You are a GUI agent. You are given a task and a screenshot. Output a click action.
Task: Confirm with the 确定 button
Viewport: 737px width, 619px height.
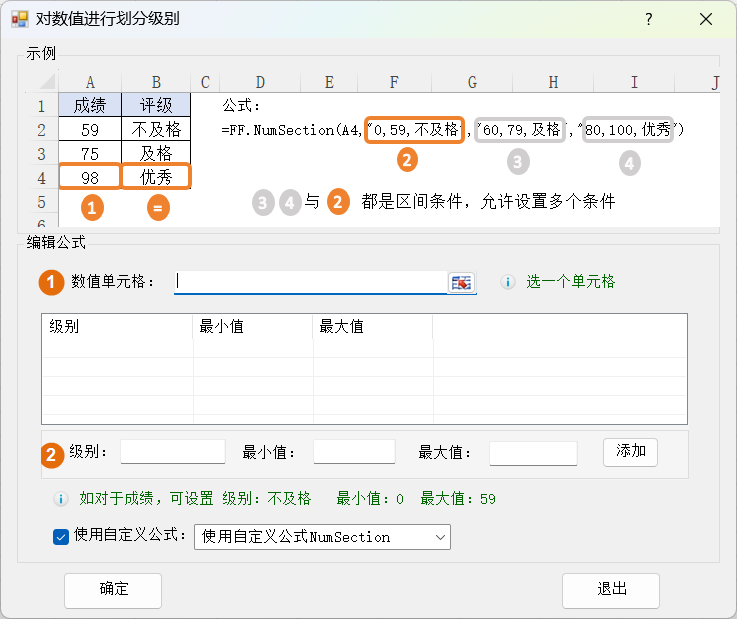pyautogui.click(x=113, y=590)
